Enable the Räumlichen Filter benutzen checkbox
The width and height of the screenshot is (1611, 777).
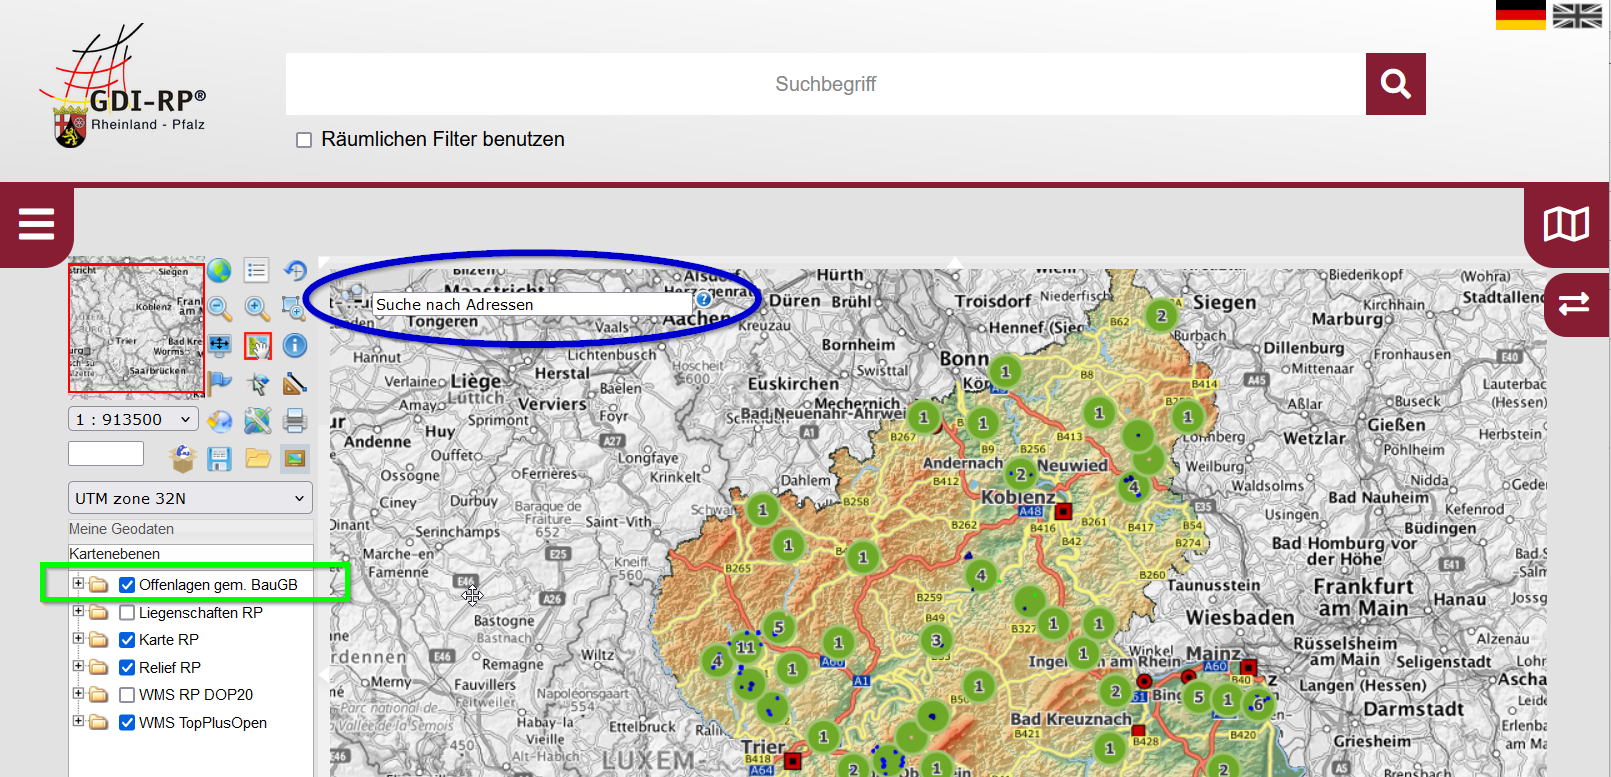click(304, 140)
